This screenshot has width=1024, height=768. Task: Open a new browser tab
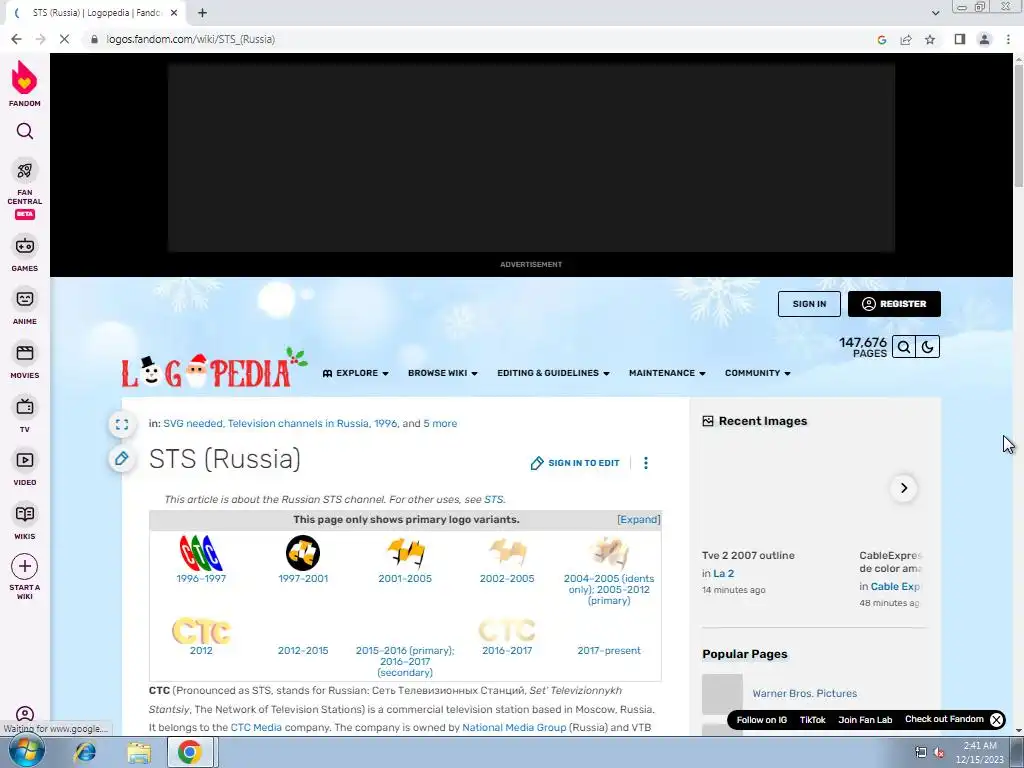click(202, 12)
